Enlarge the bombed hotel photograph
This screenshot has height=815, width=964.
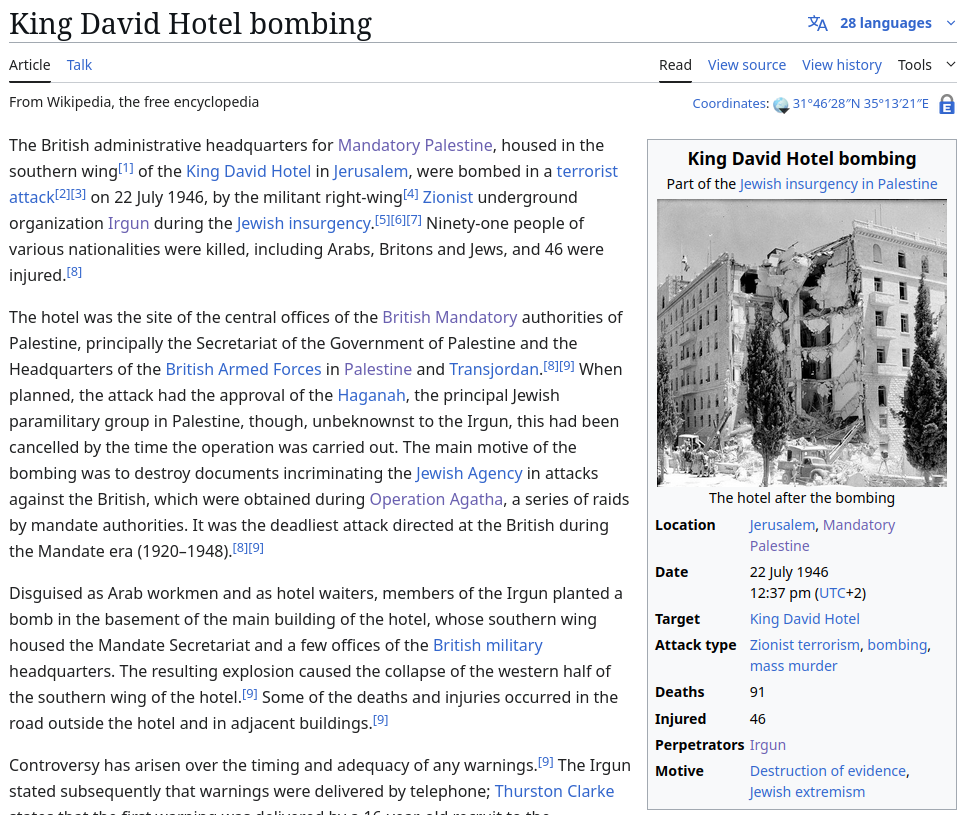[x=802, y=343]
